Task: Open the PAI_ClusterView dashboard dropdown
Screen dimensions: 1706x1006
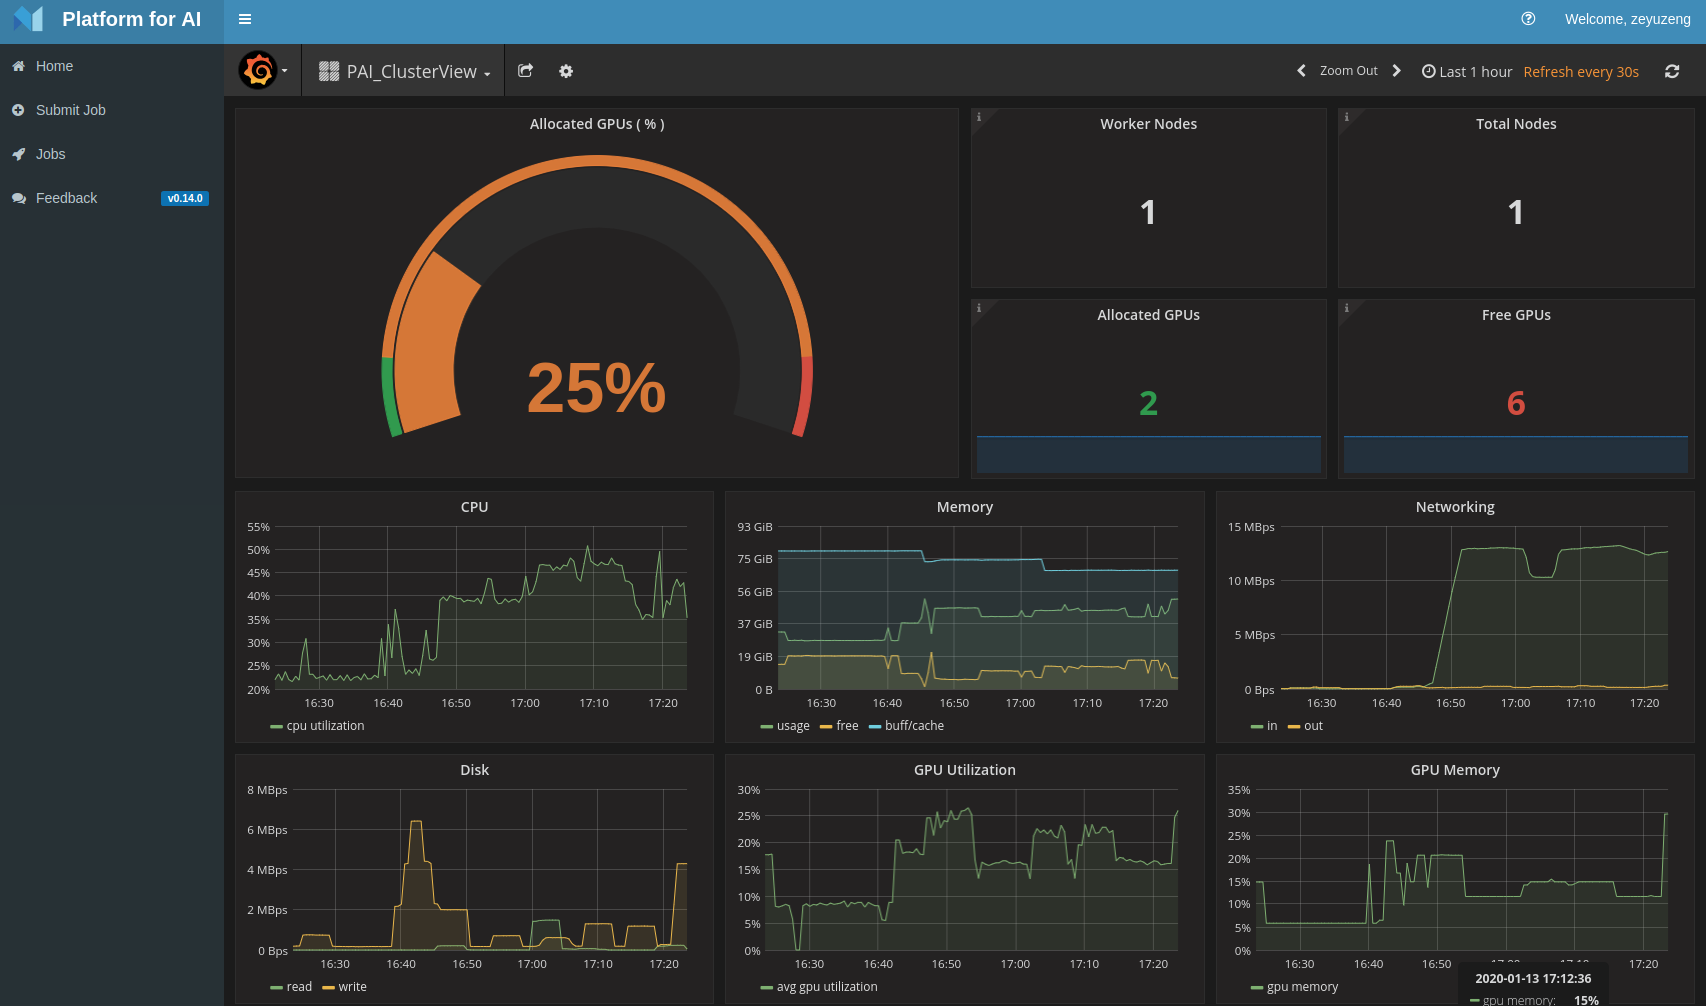Action: click(x=403, y=70)
